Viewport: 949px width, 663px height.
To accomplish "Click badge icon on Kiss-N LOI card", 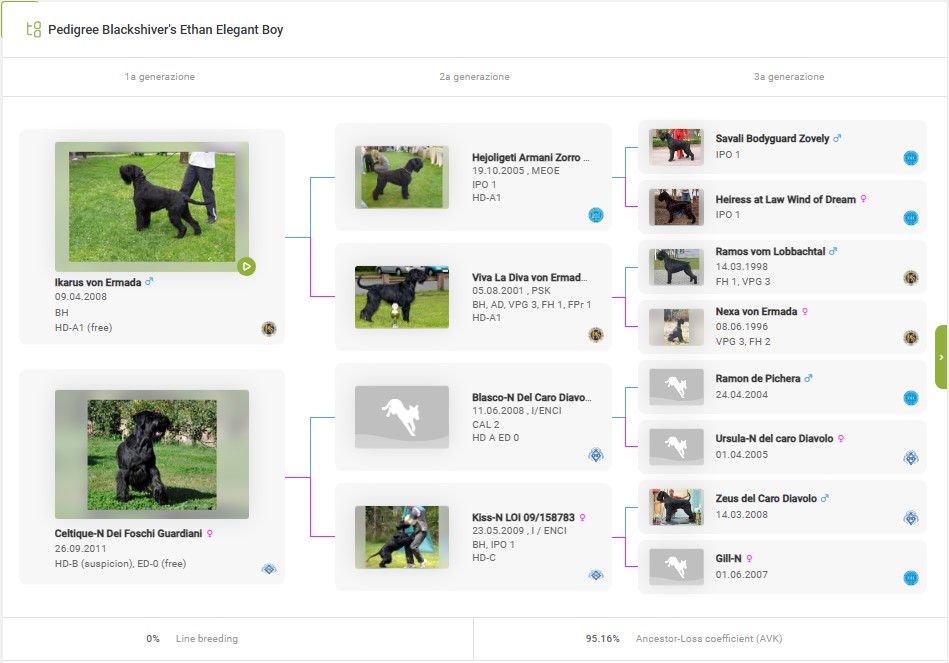I will tap(596, 575).
